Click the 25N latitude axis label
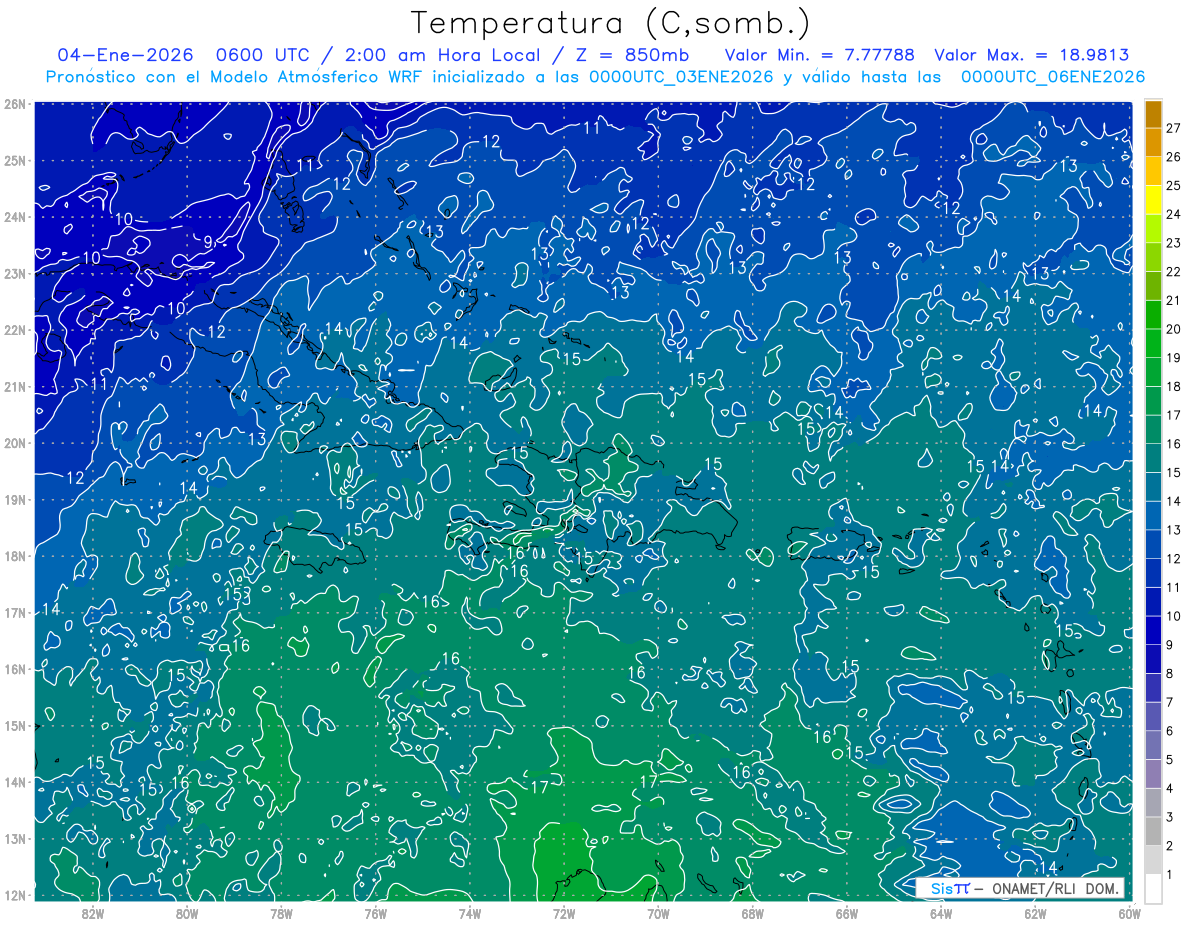This screenshot has height=927, width=1200. click(14, 160)
